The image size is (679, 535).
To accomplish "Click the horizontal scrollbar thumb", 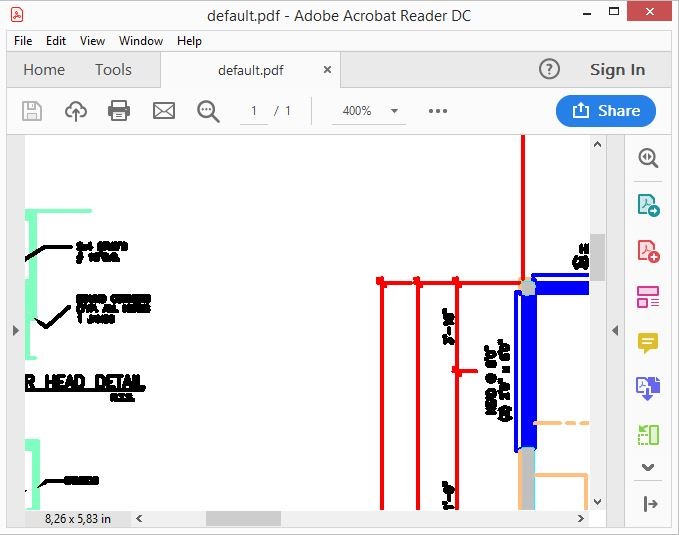I will coord(243,518).
